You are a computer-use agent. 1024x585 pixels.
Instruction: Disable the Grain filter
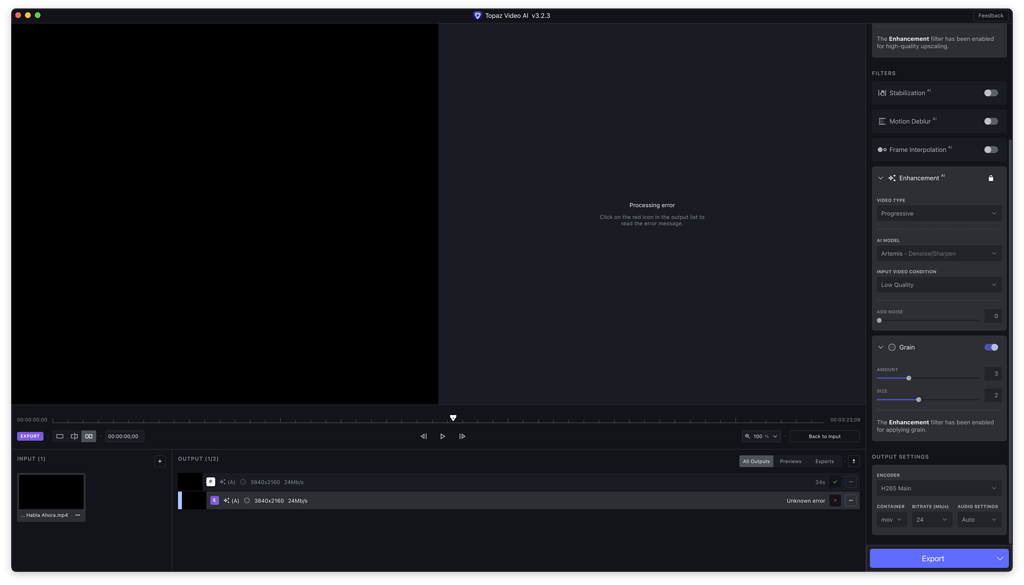(x=989, y=347)
